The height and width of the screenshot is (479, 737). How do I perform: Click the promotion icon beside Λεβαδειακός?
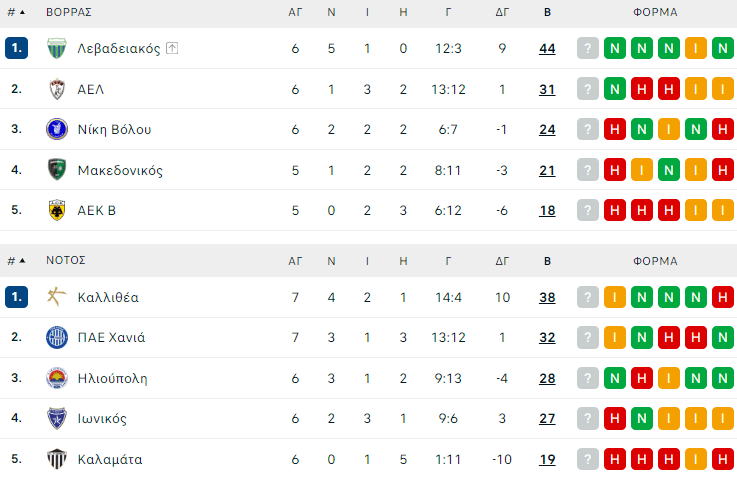pos(172,48)
